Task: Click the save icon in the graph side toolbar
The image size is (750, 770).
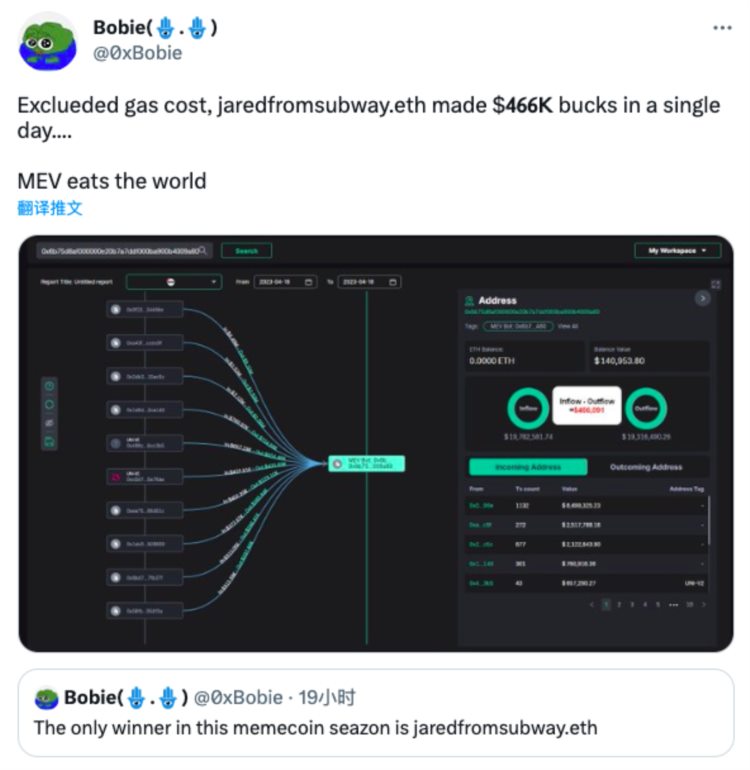Action: pos(50,441)
